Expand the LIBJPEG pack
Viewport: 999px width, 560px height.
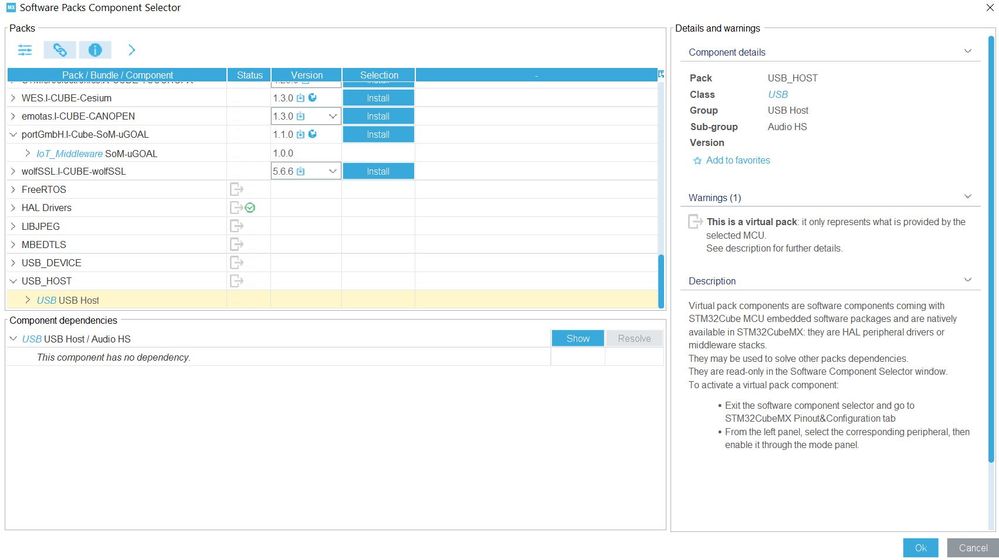[x=13, y=226]
